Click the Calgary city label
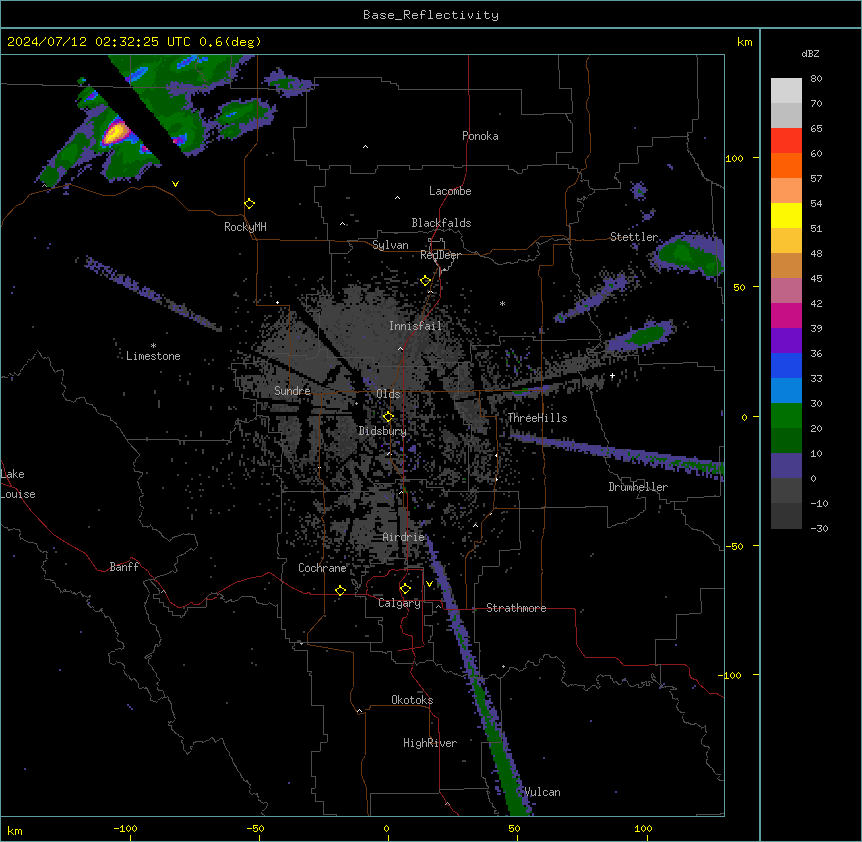Screen dimensions: 862x842 click(399, 603)
